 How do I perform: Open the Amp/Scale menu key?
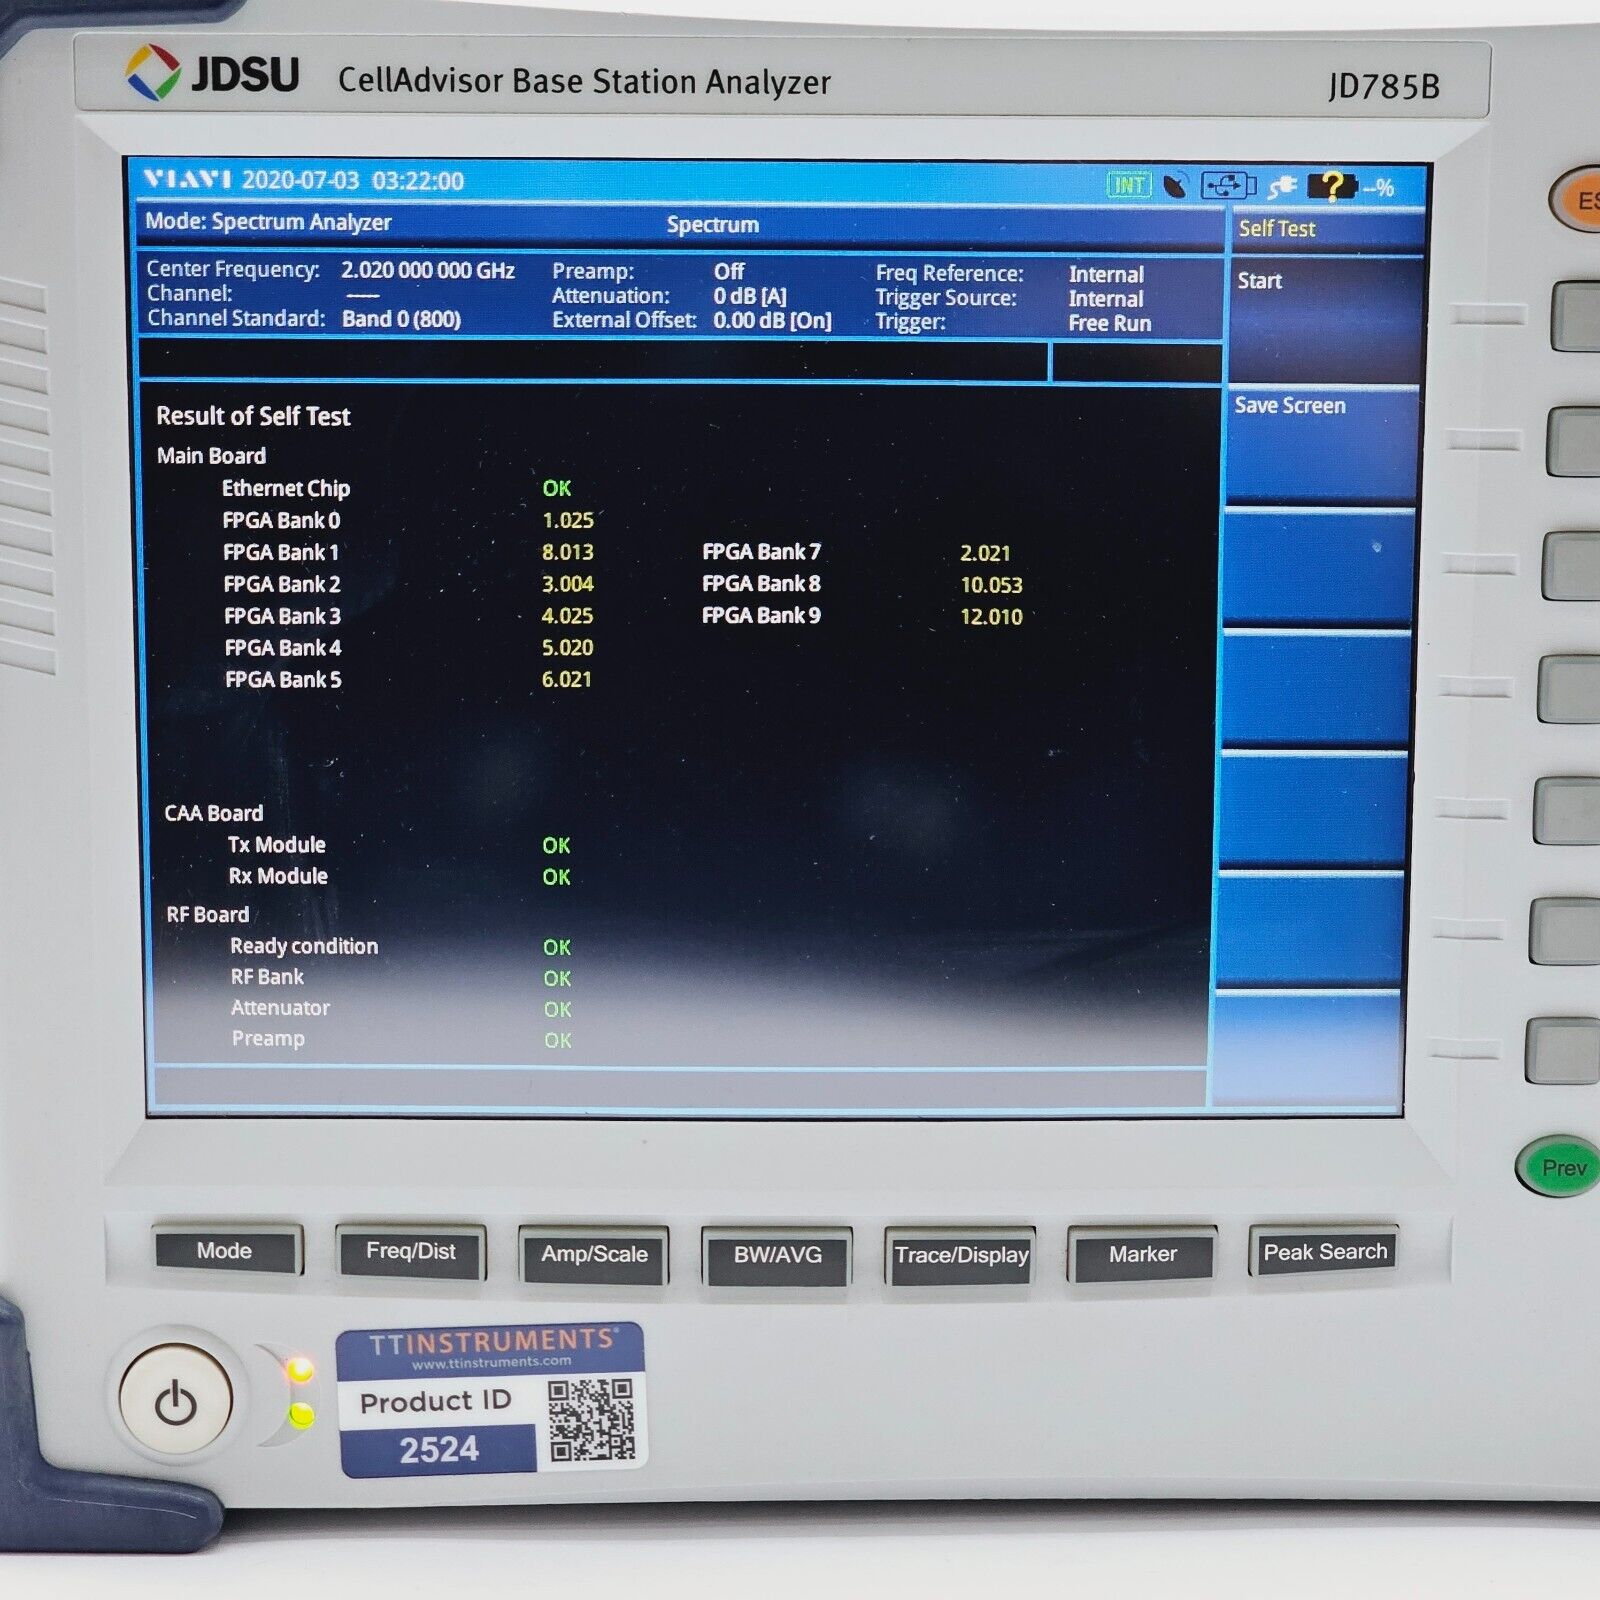point(594,1255)
